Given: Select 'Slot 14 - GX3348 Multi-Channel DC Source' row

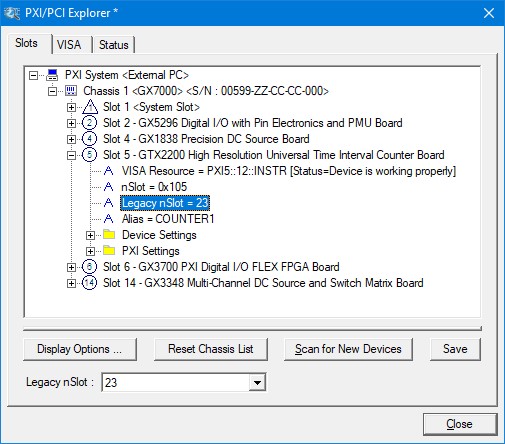Looking at the screenshot, I should pyautogui.click(x=263, y=283).
